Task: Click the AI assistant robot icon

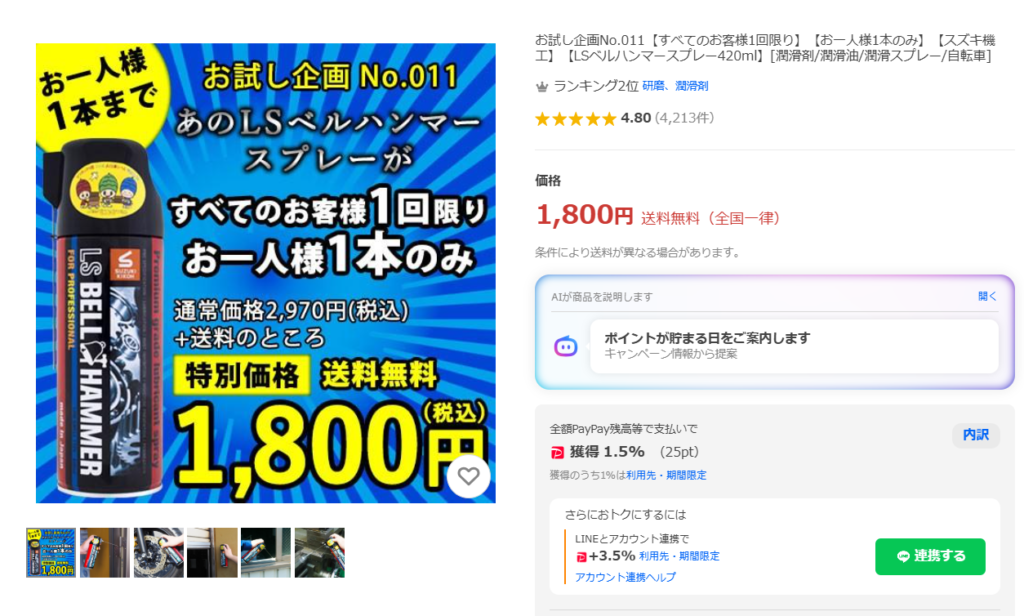Action: point(566,346)
